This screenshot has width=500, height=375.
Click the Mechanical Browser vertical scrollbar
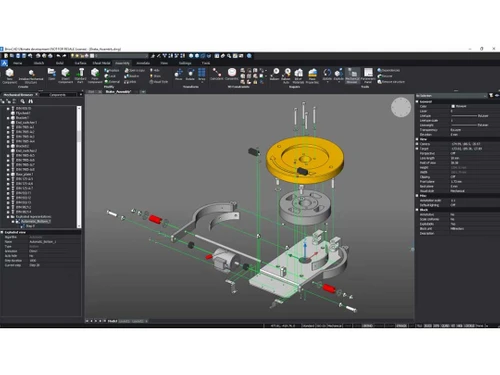[79, 167]
